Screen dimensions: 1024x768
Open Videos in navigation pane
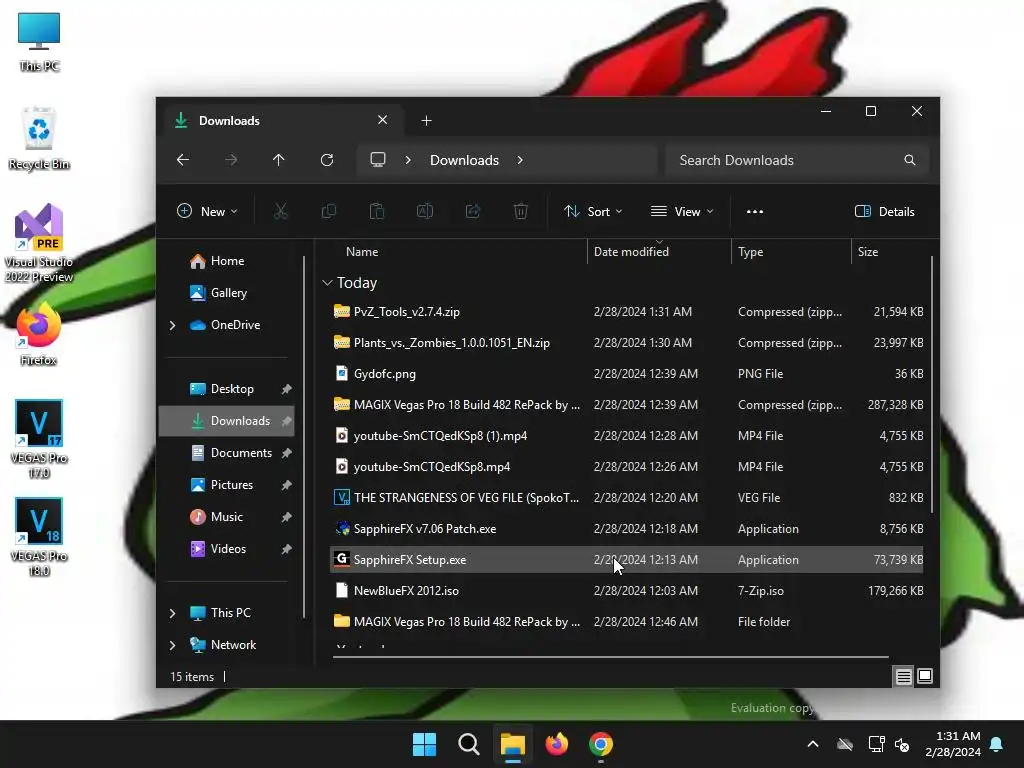[227, 549]
